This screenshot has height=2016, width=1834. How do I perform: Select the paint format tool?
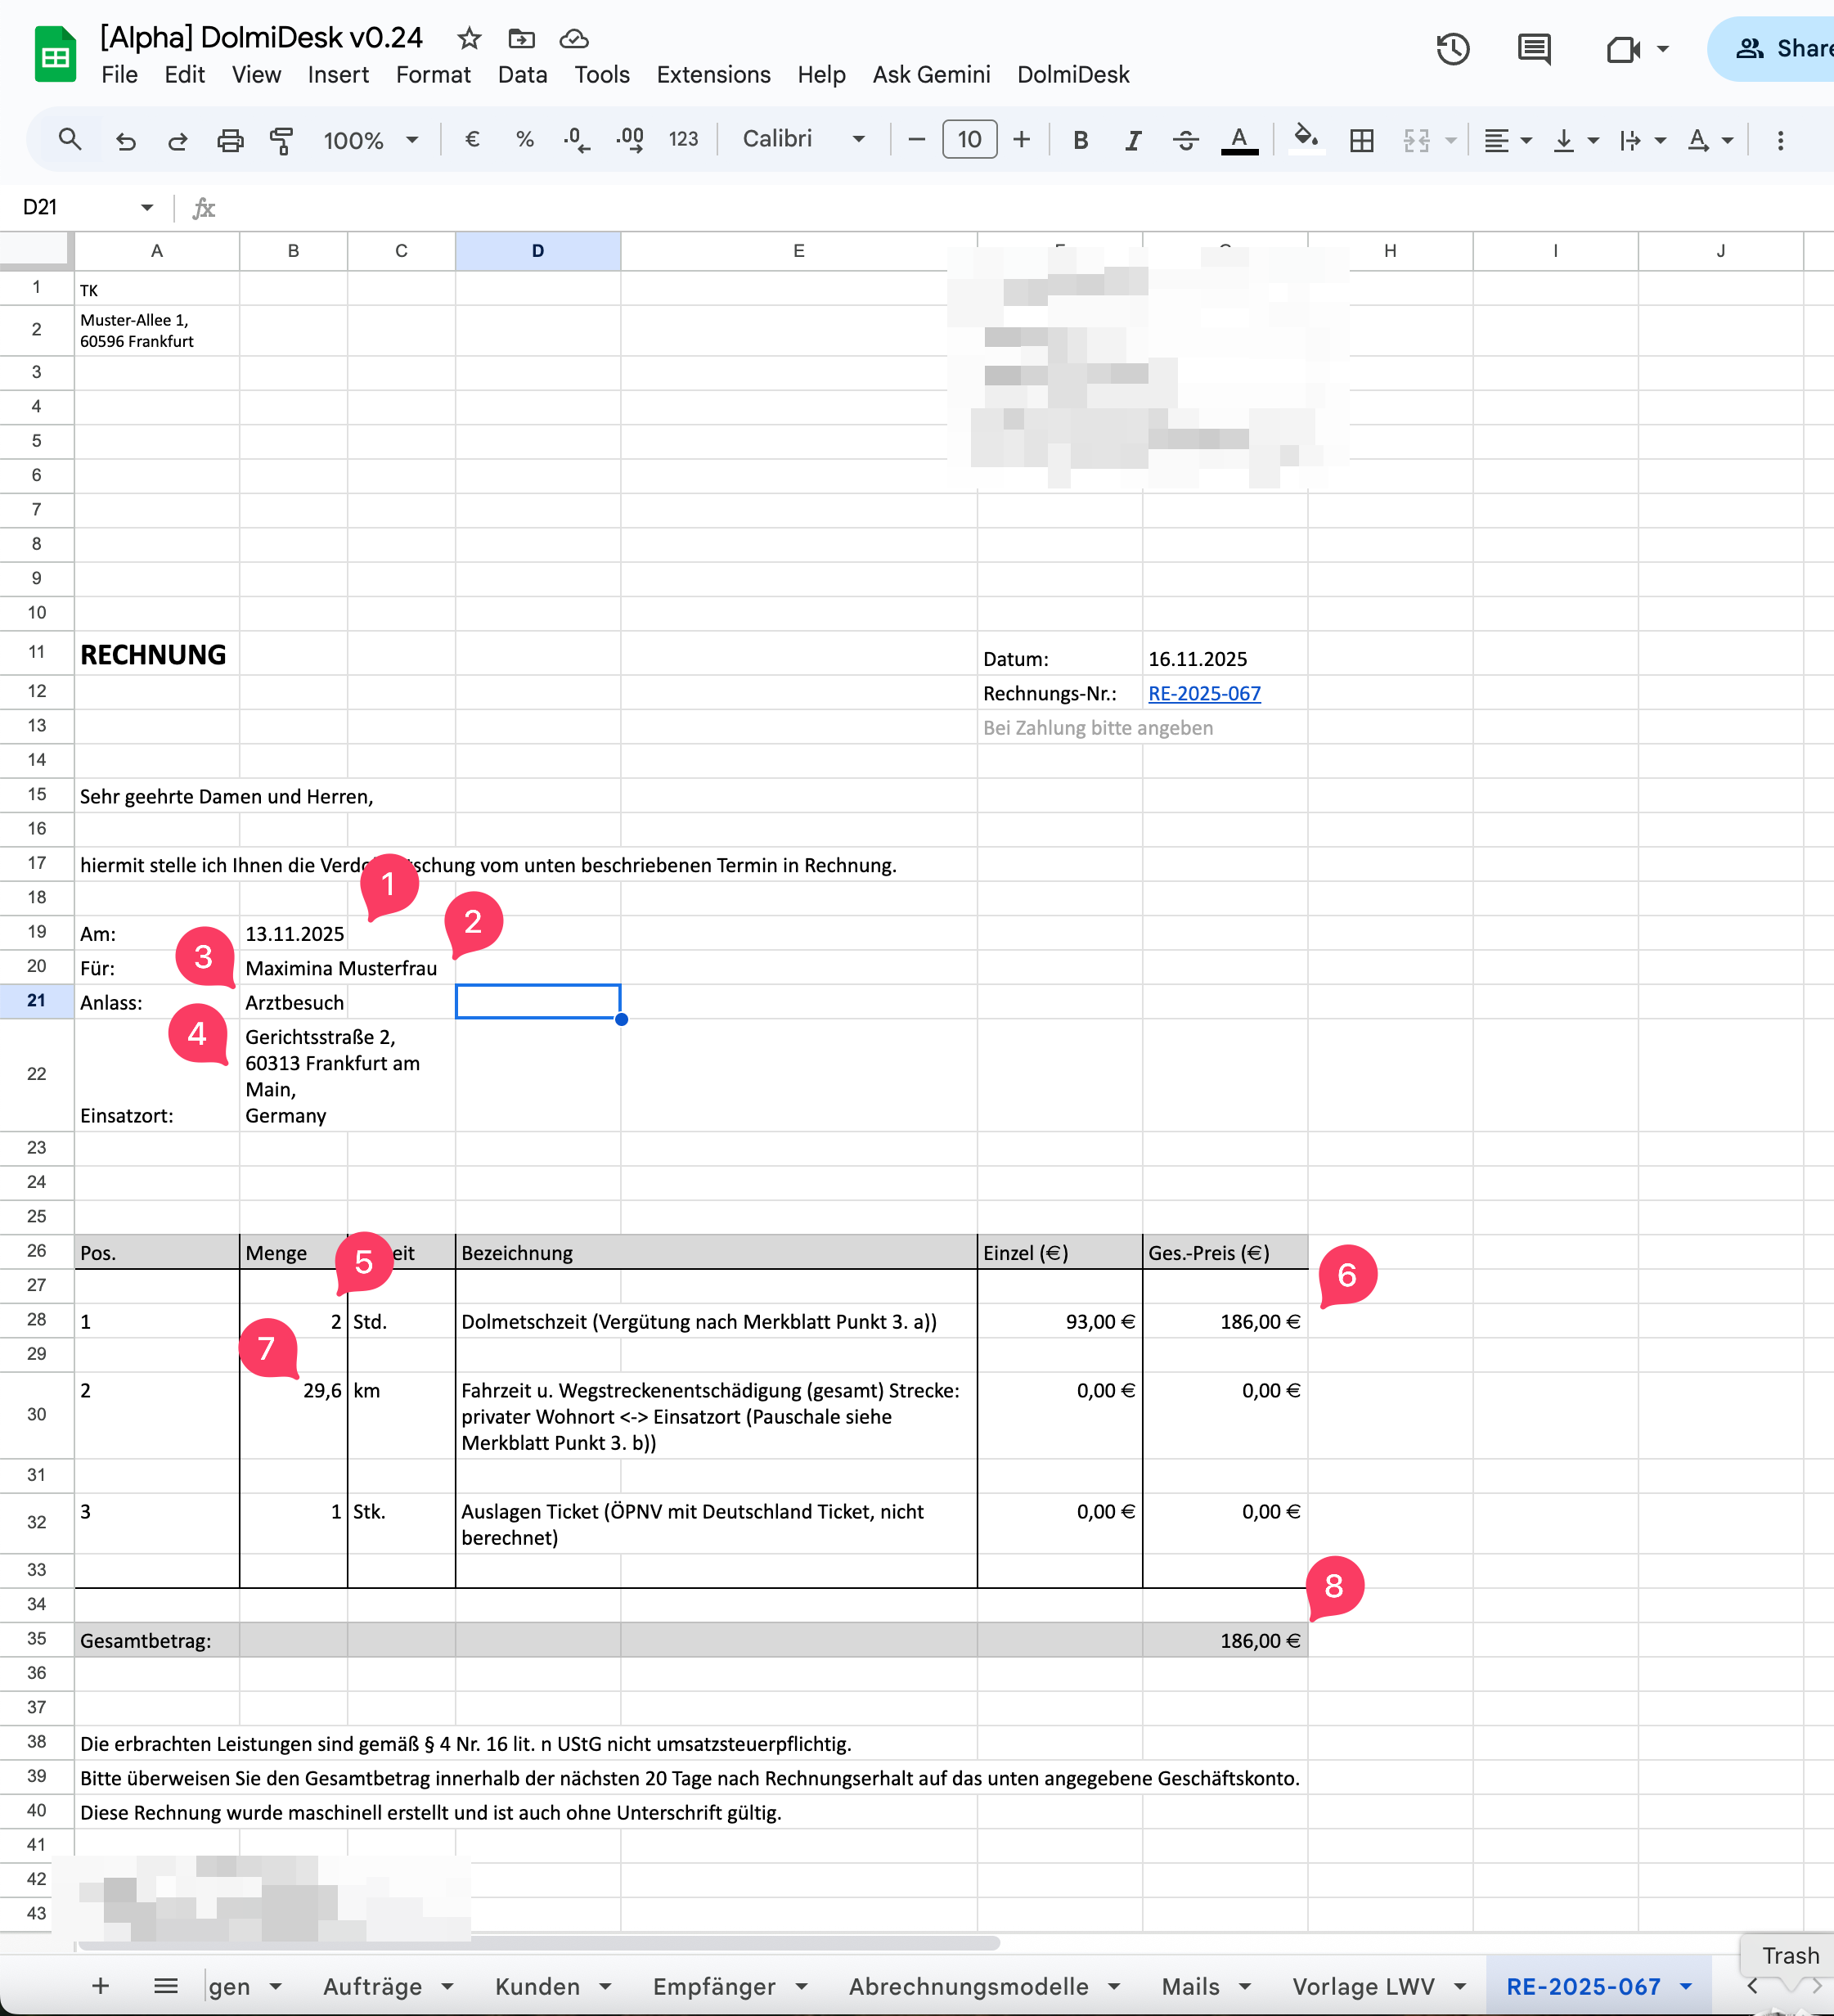[282, 140]
